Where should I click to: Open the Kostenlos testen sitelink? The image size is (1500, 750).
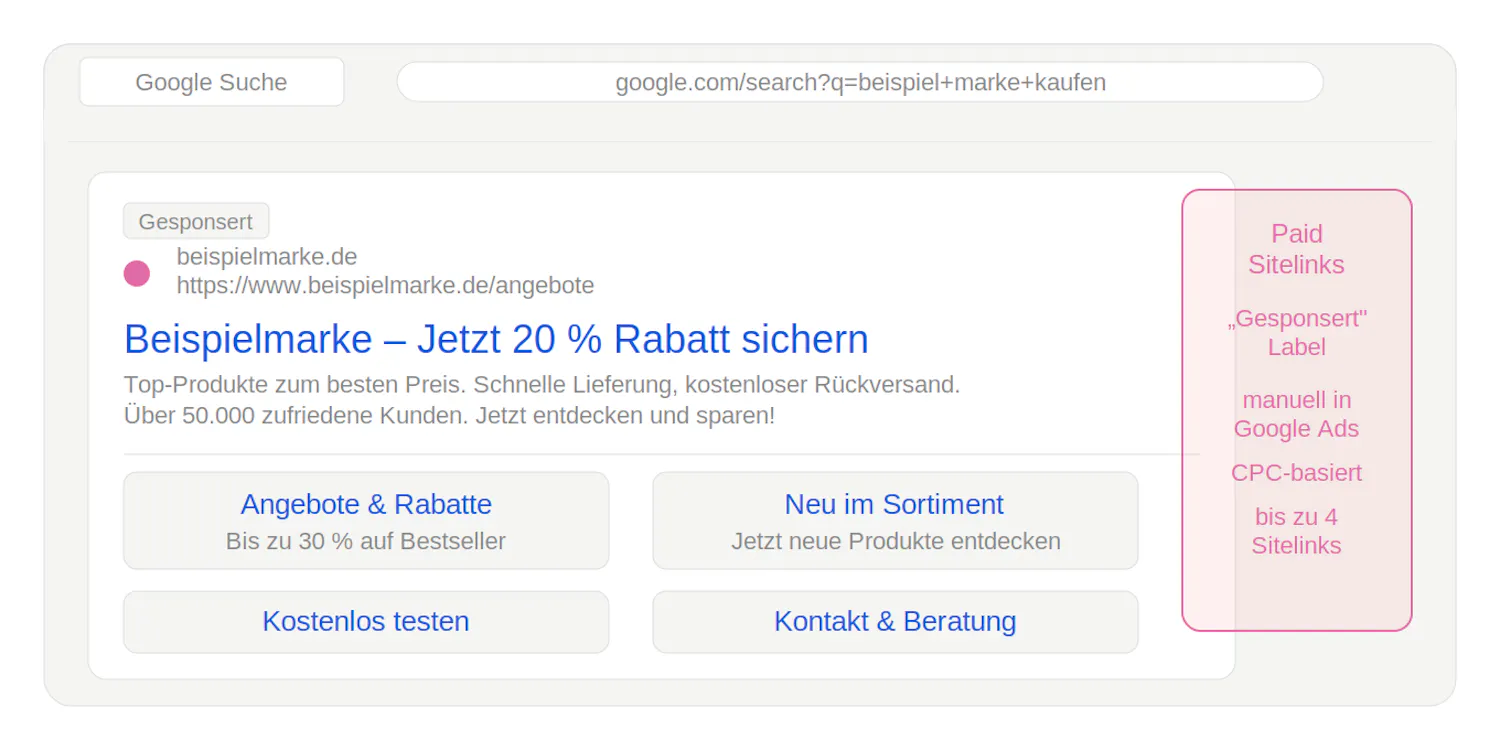[x=366, y=622]
